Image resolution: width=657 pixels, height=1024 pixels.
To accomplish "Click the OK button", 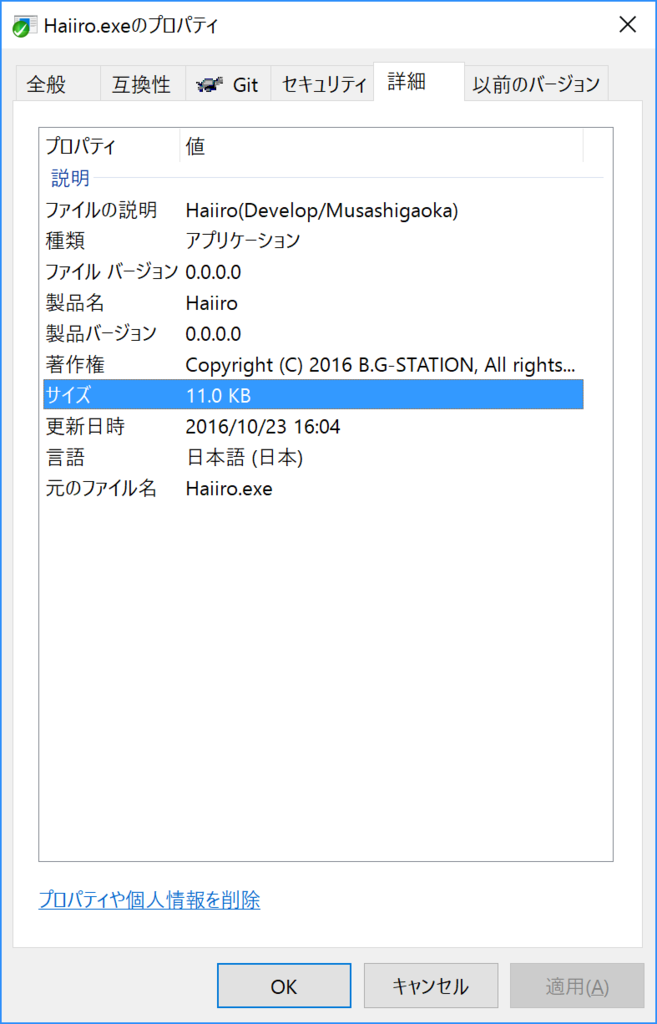I will pos(284,987).
